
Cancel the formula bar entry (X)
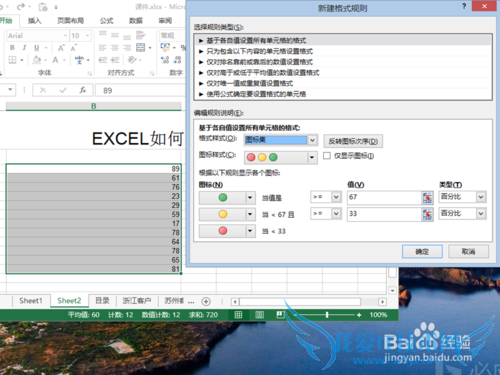click(43, 90)
